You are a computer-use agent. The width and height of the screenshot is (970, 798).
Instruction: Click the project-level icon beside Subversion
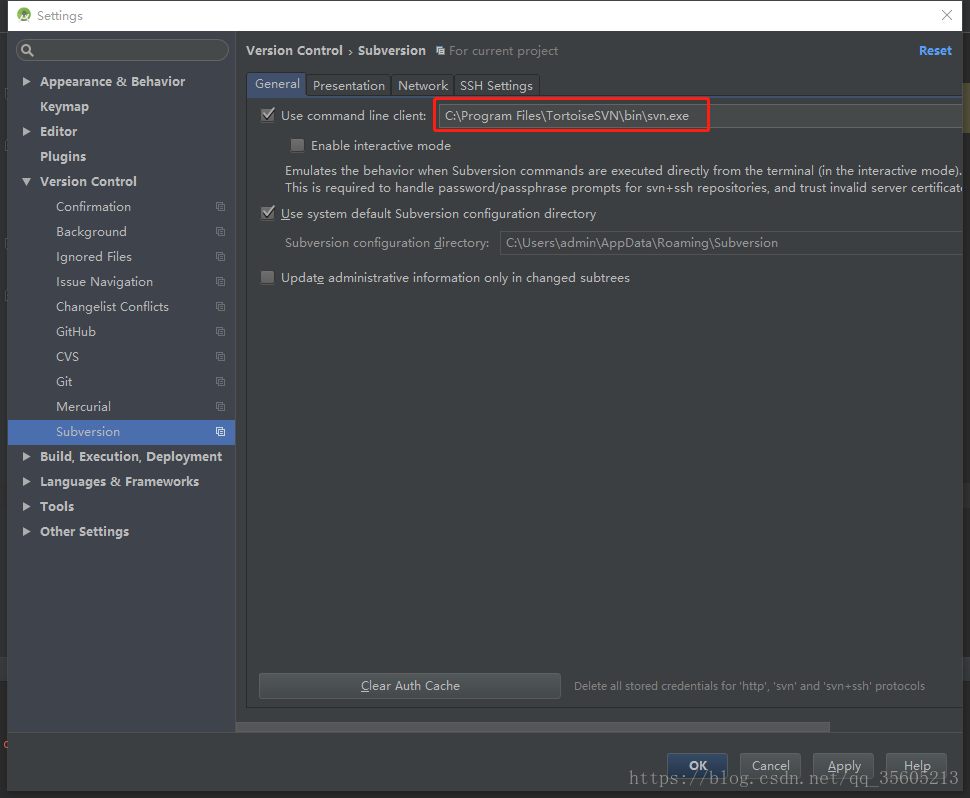coord(220,432)
